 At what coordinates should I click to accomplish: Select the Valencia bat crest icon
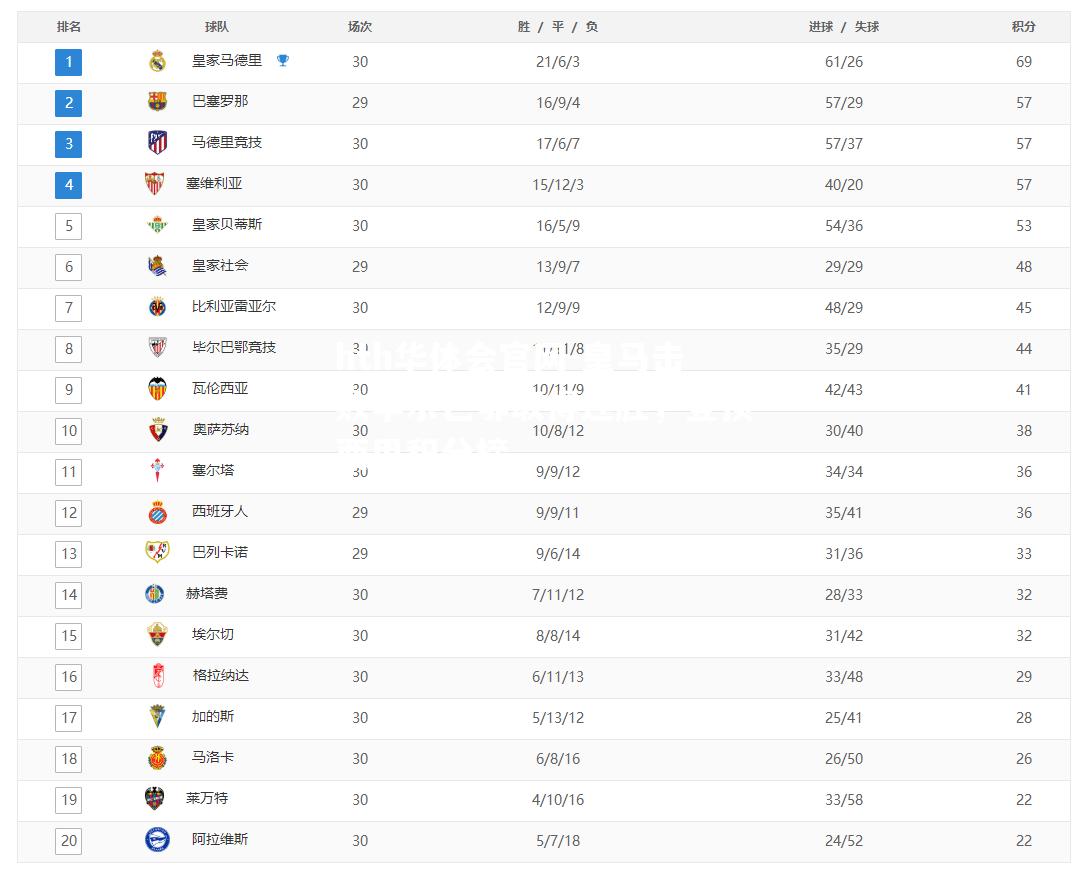158,389
